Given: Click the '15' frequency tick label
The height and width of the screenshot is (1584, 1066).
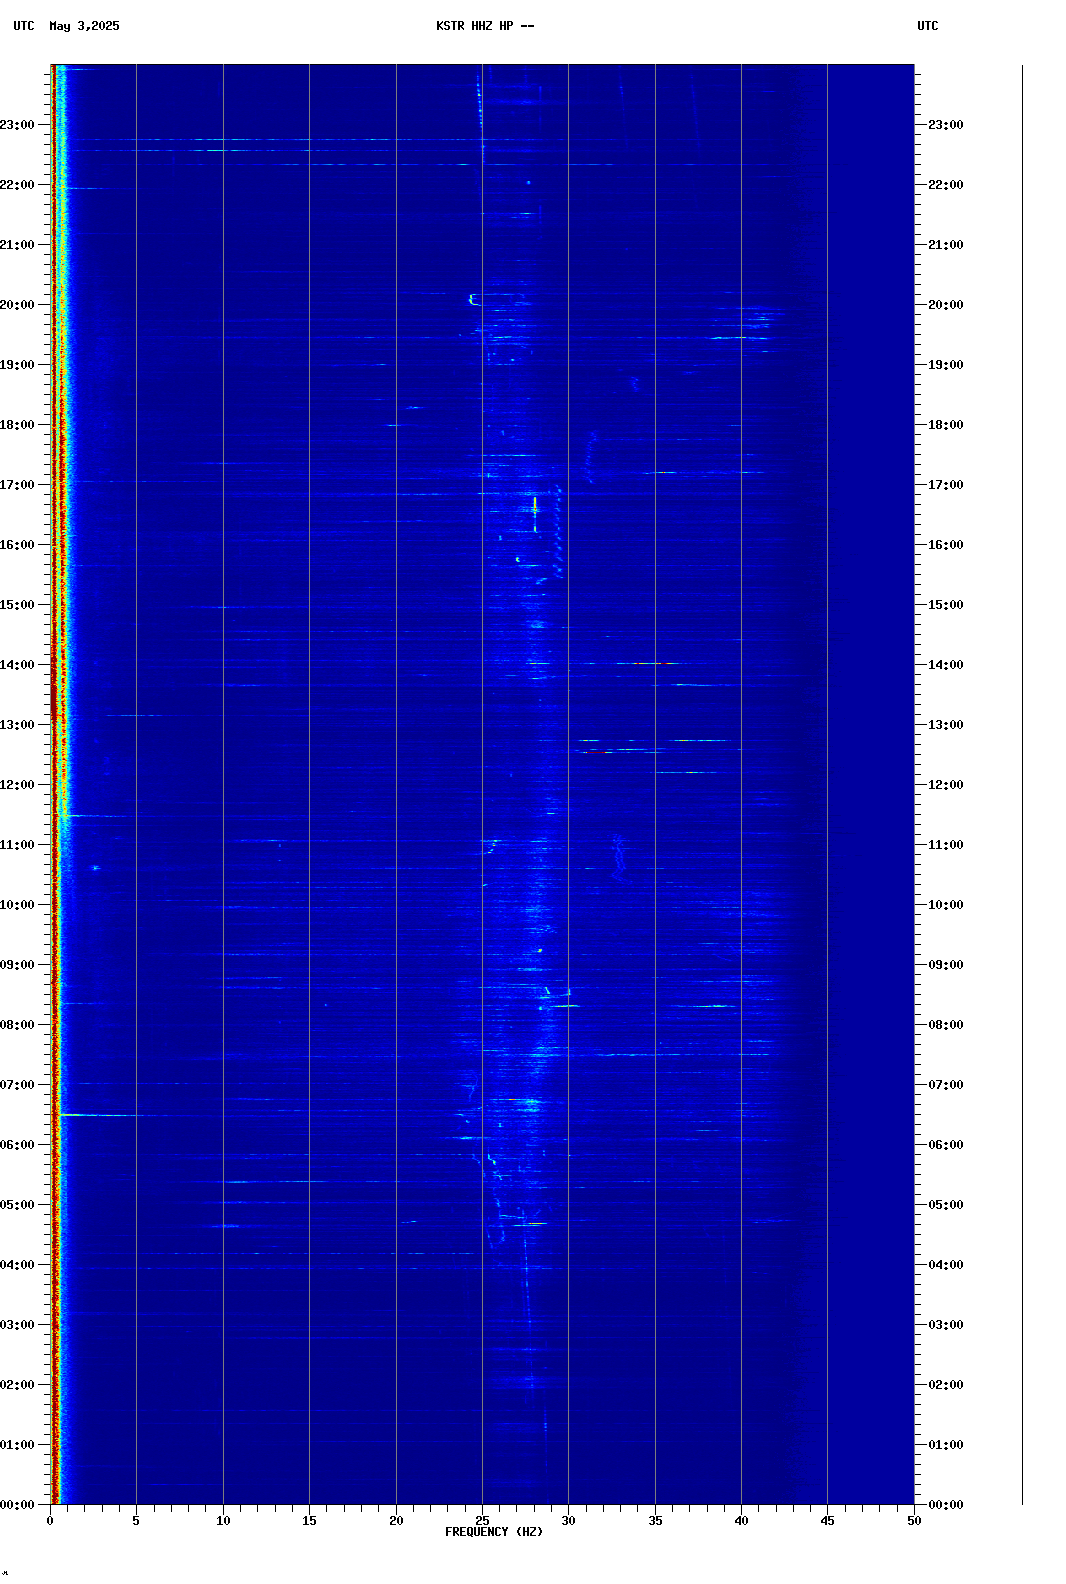Looking at the screenshot, I should coord(309,1521).
